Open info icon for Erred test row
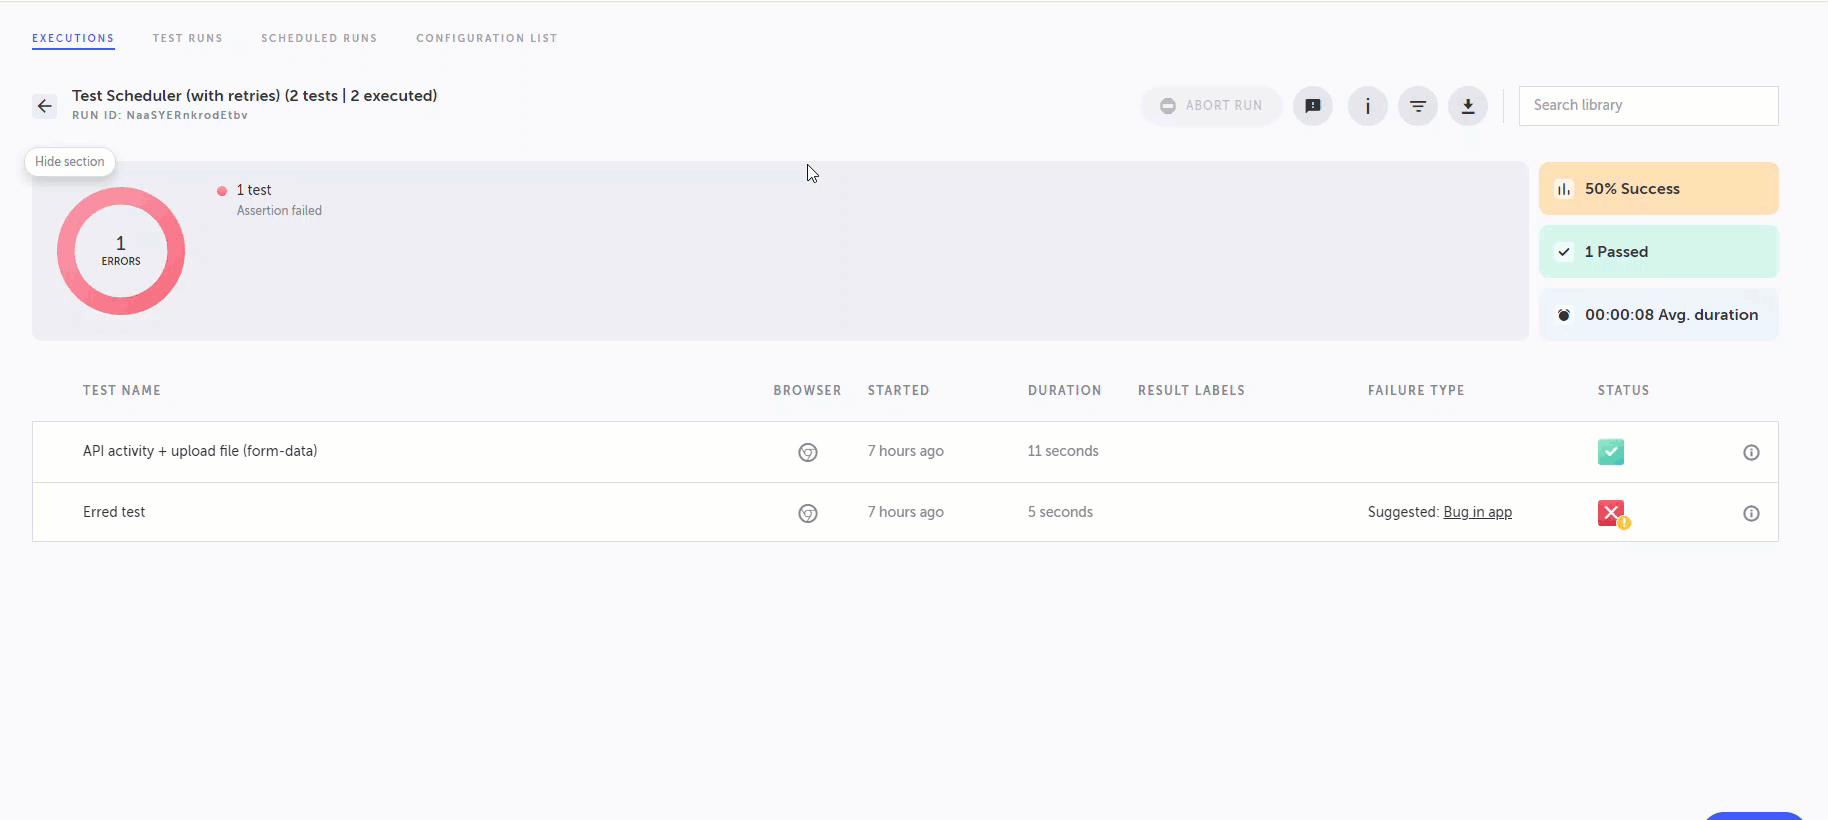The image size is (1828, 820). tap(1751, 513)
